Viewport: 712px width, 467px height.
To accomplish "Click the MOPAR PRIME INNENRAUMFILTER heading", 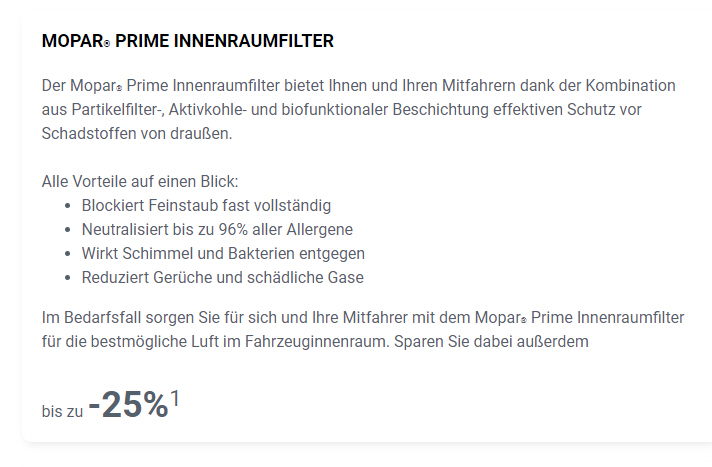I will click(188, 41).
